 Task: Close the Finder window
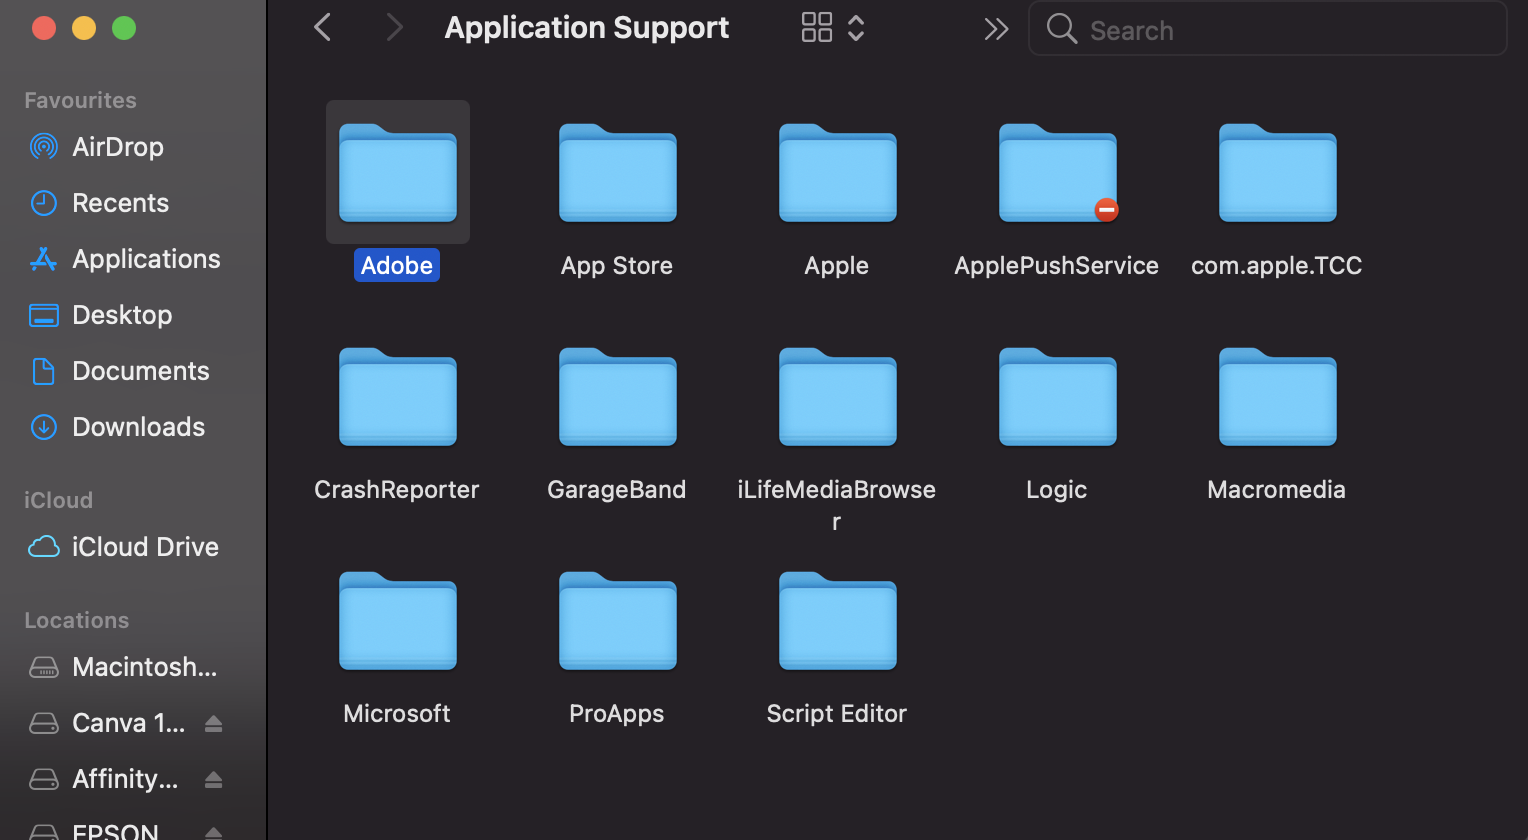[44, 28]
